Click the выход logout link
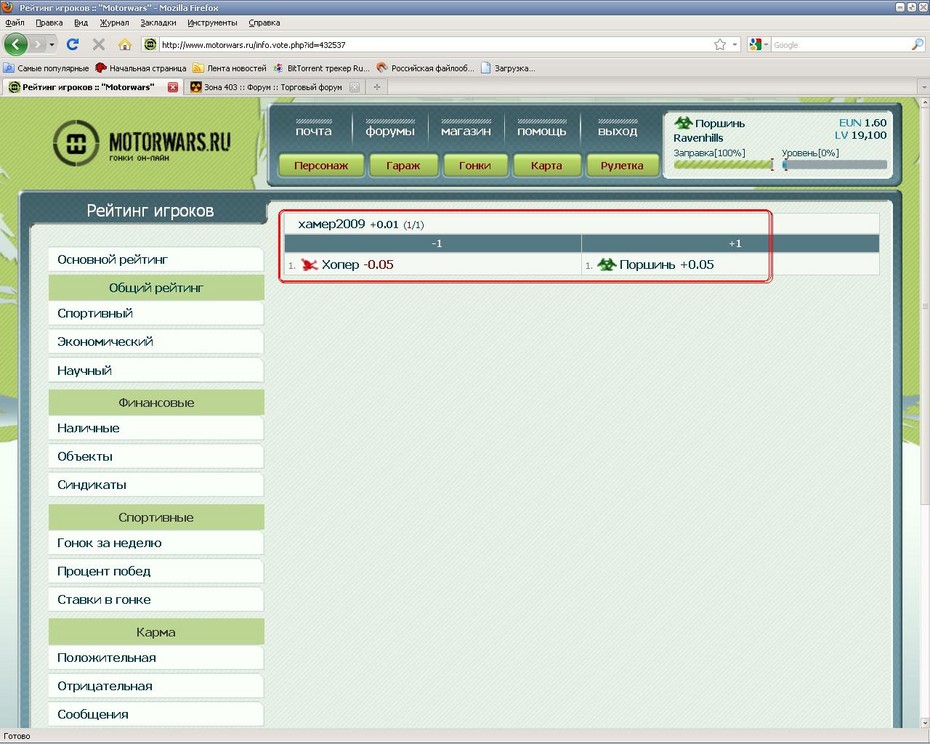 (x=617, y=131)
